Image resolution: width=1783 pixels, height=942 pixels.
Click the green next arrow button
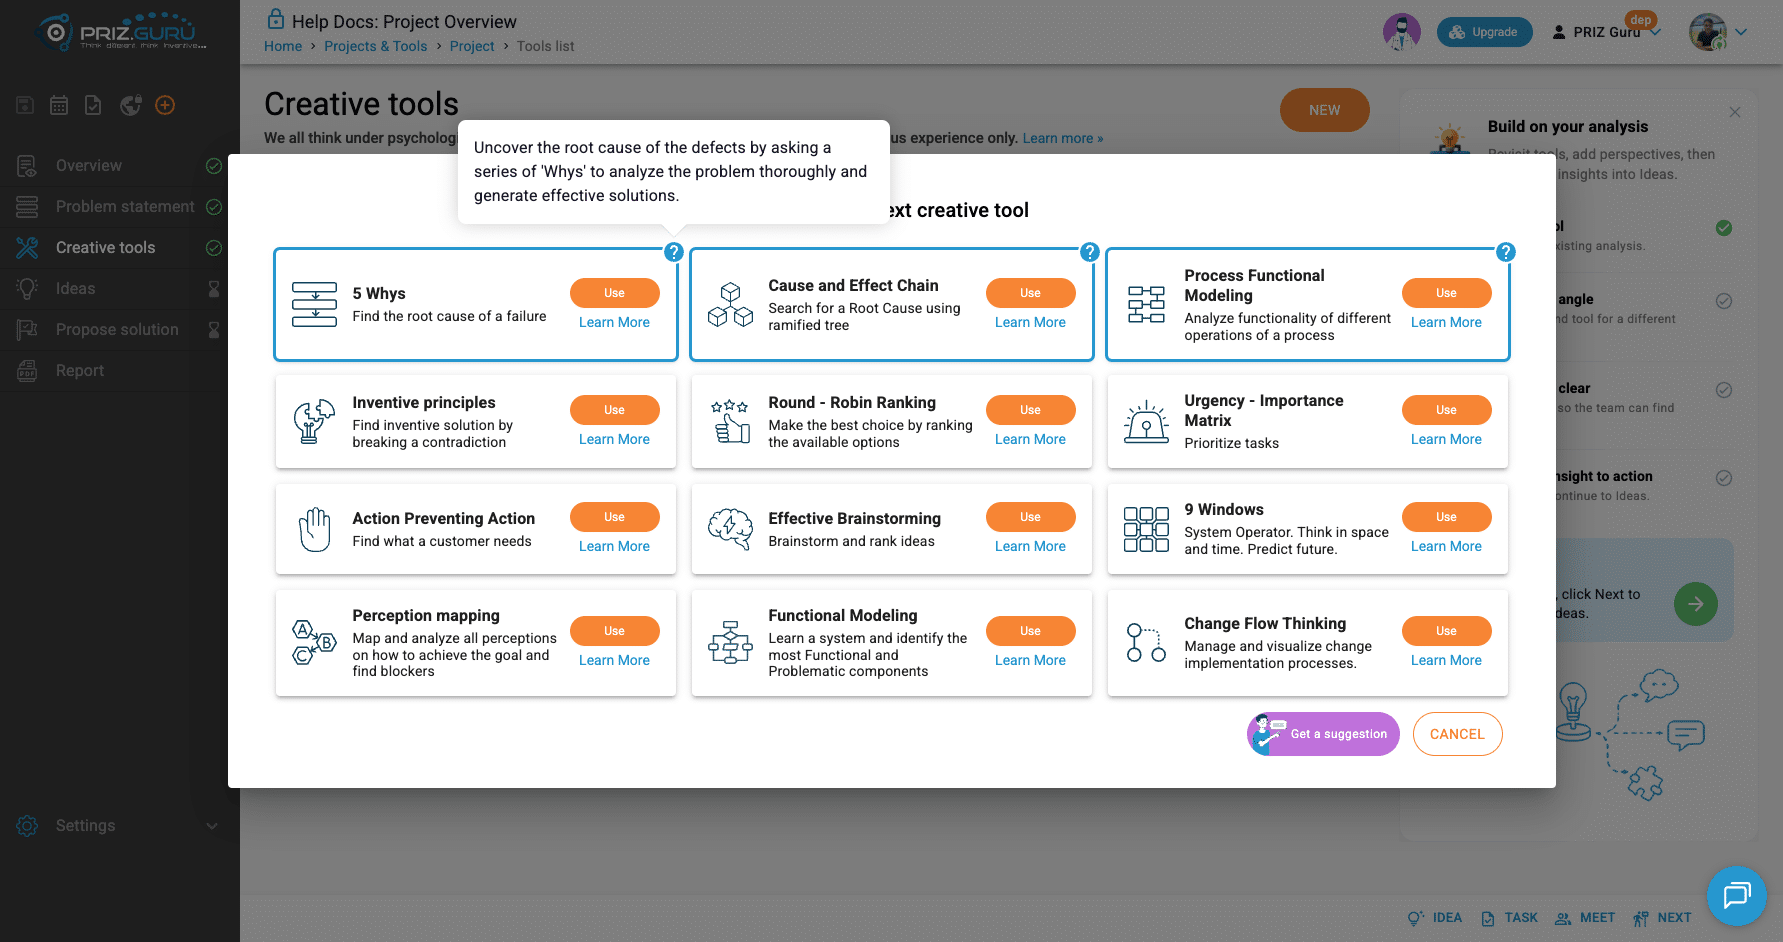1696,604
